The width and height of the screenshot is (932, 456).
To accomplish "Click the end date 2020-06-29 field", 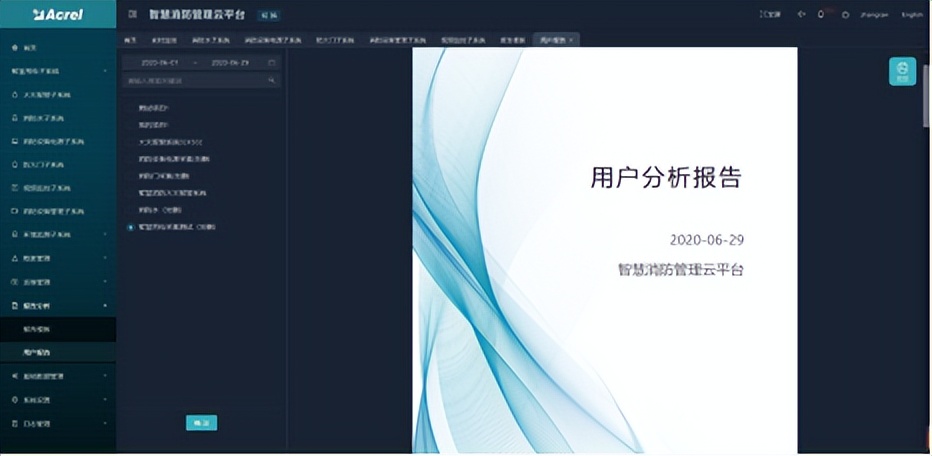I will coord(229,62).
